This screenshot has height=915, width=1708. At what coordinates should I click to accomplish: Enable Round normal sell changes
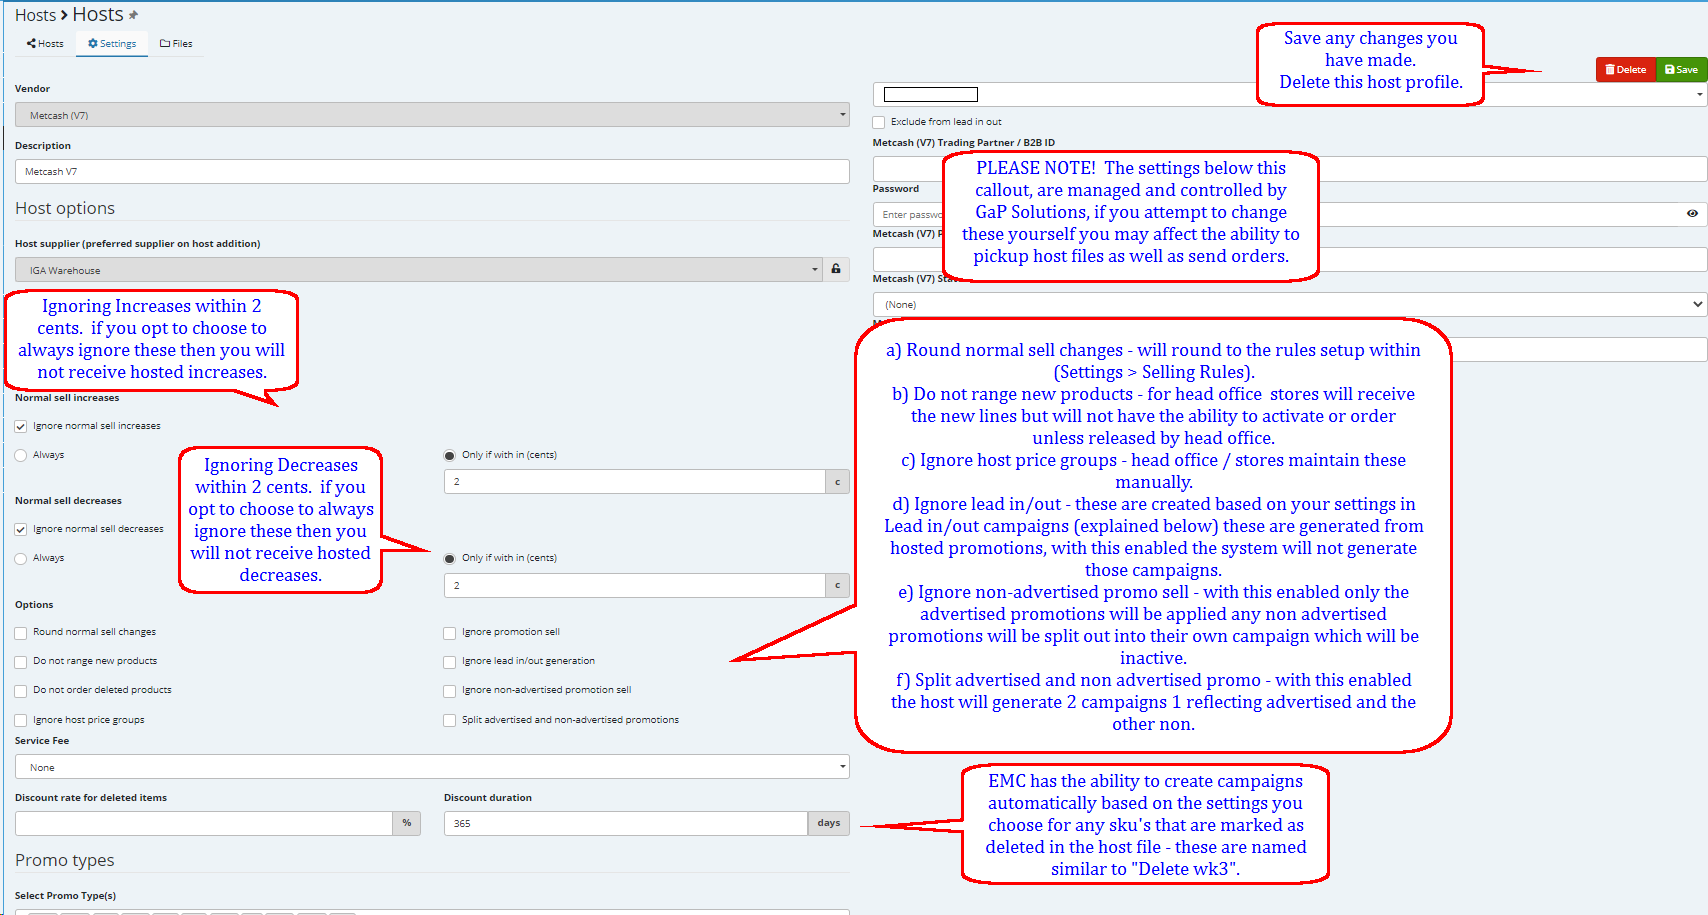click(x=20, y=633)
